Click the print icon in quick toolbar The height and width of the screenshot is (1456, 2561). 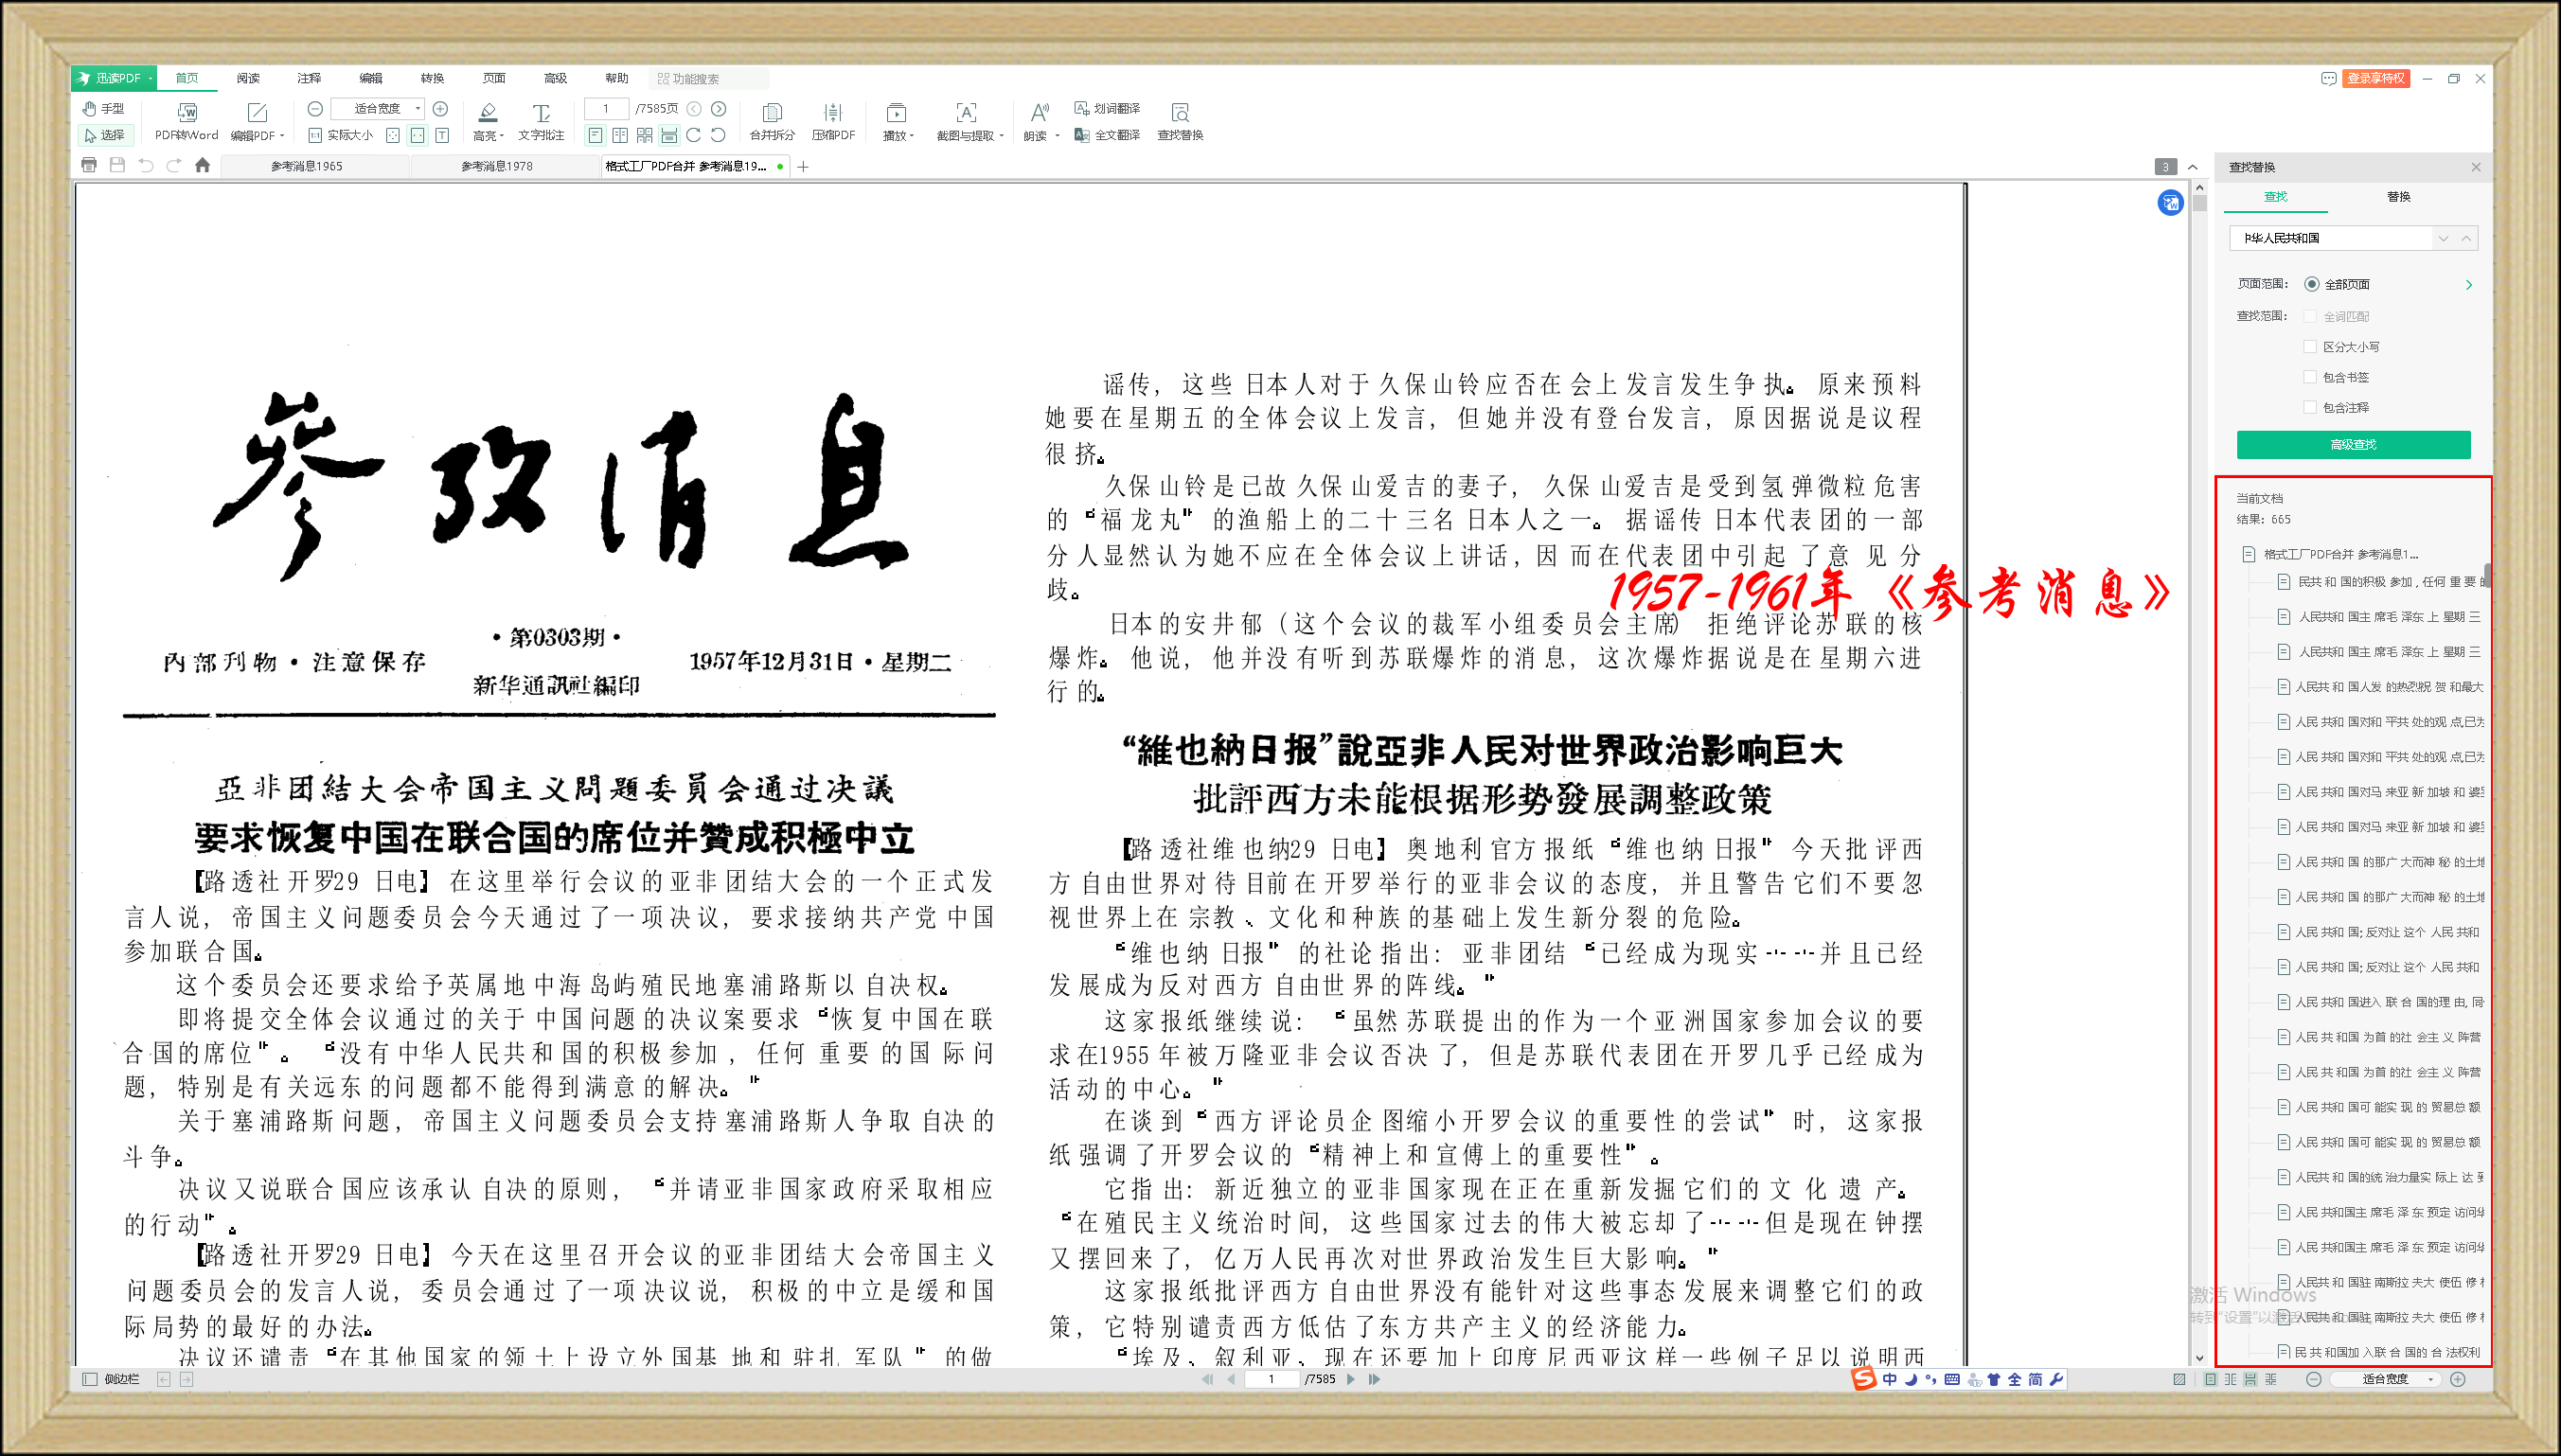pyautogui.click(x=89, y=165)
